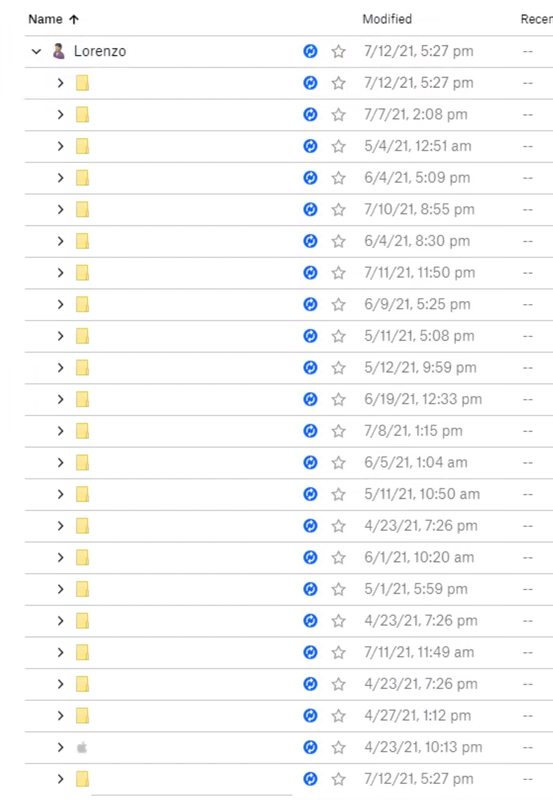Expand item modified 4/23/21, 10:13 pm
This screenshot has height=800, width=553.
tap(61, 747)
